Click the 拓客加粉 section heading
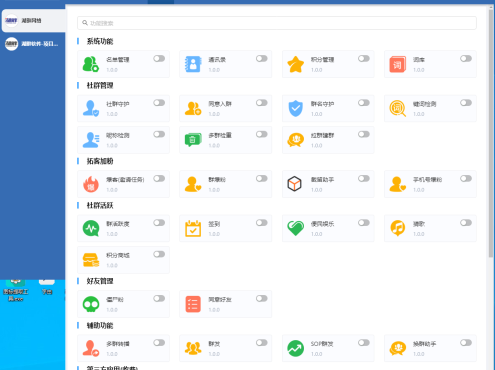Image resolution: width=495 pixels, height=370 pixels. pyautogui.click(x=100, y=161)
